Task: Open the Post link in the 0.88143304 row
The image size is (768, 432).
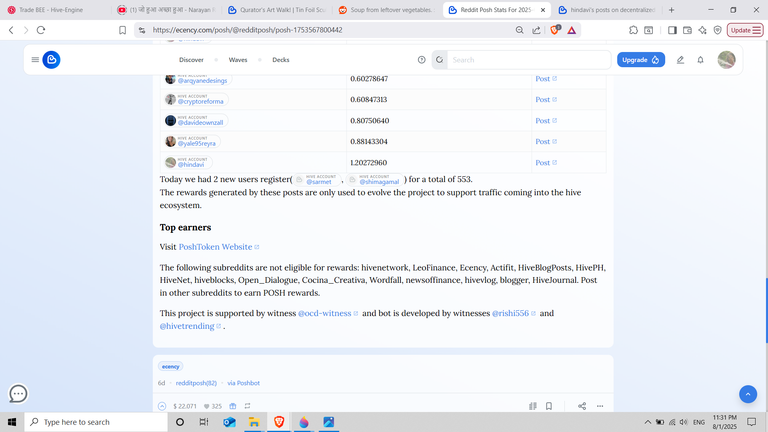Action: coord(546,142)
